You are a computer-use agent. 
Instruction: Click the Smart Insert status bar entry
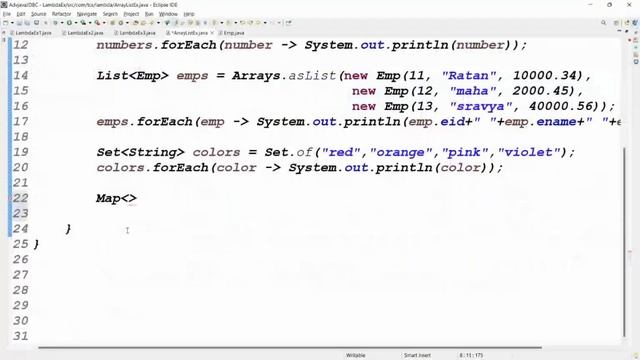point(417,355)
